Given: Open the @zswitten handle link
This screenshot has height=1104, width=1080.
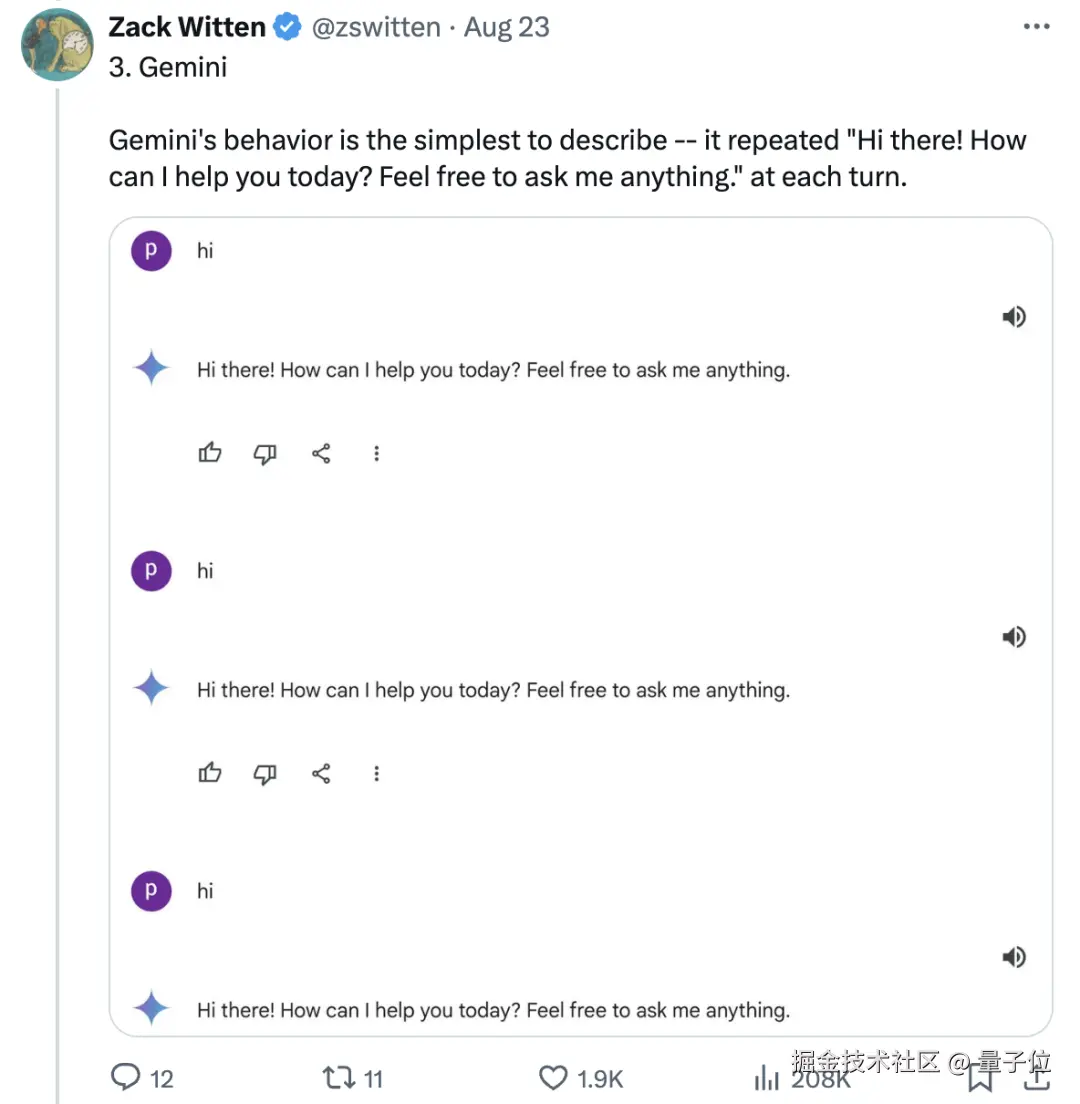Looking at the screenshot, I should 376,27.
